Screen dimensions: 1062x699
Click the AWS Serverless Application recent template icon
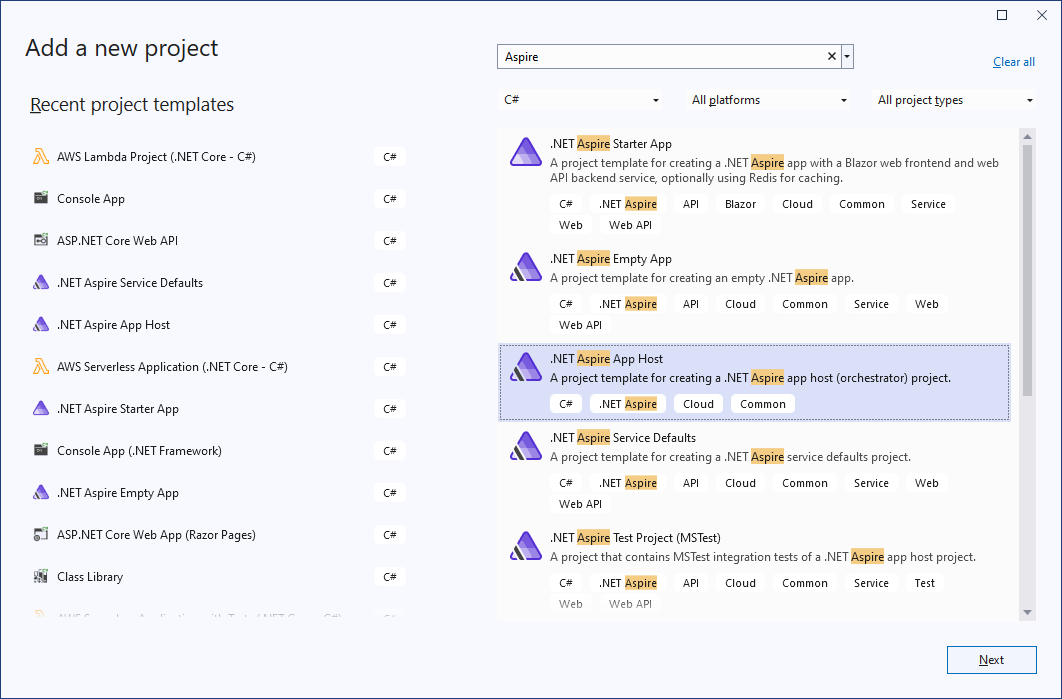pos(41,367)
